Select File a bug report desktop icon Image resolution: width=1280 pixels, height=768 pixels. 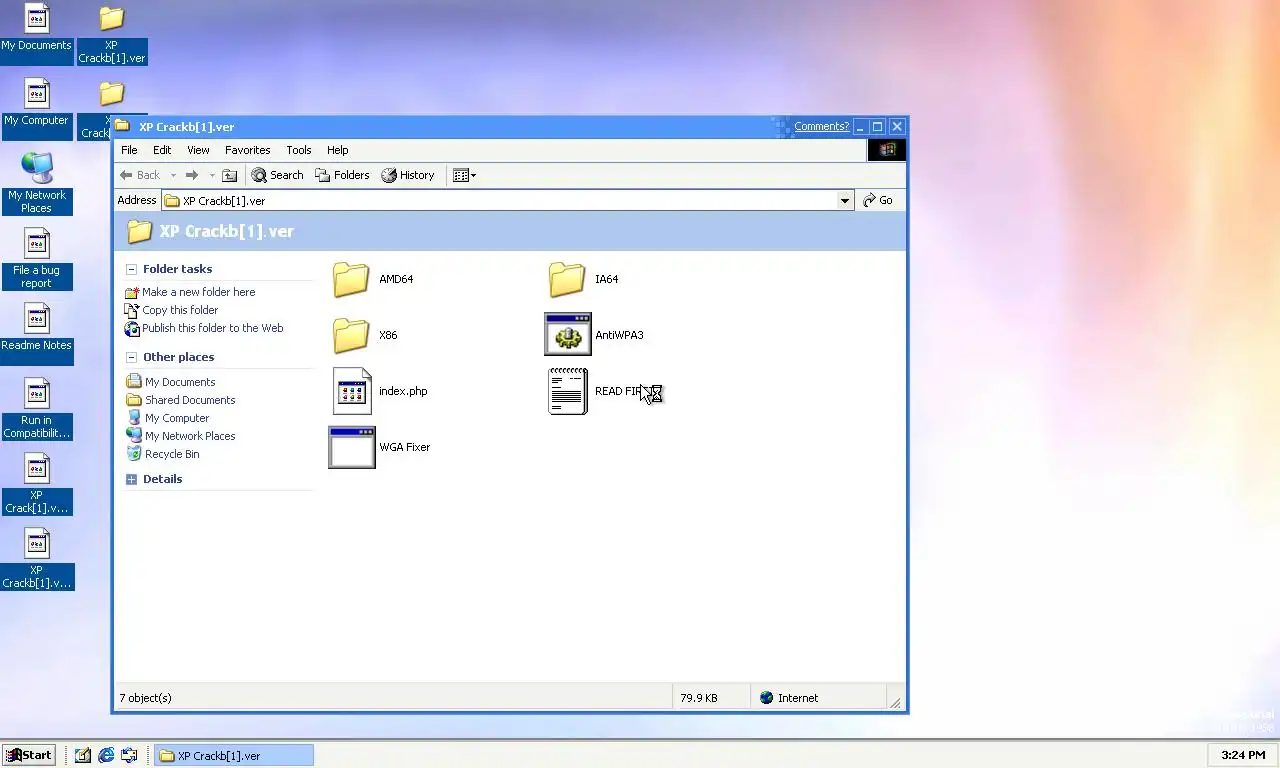tap(37, 244)
